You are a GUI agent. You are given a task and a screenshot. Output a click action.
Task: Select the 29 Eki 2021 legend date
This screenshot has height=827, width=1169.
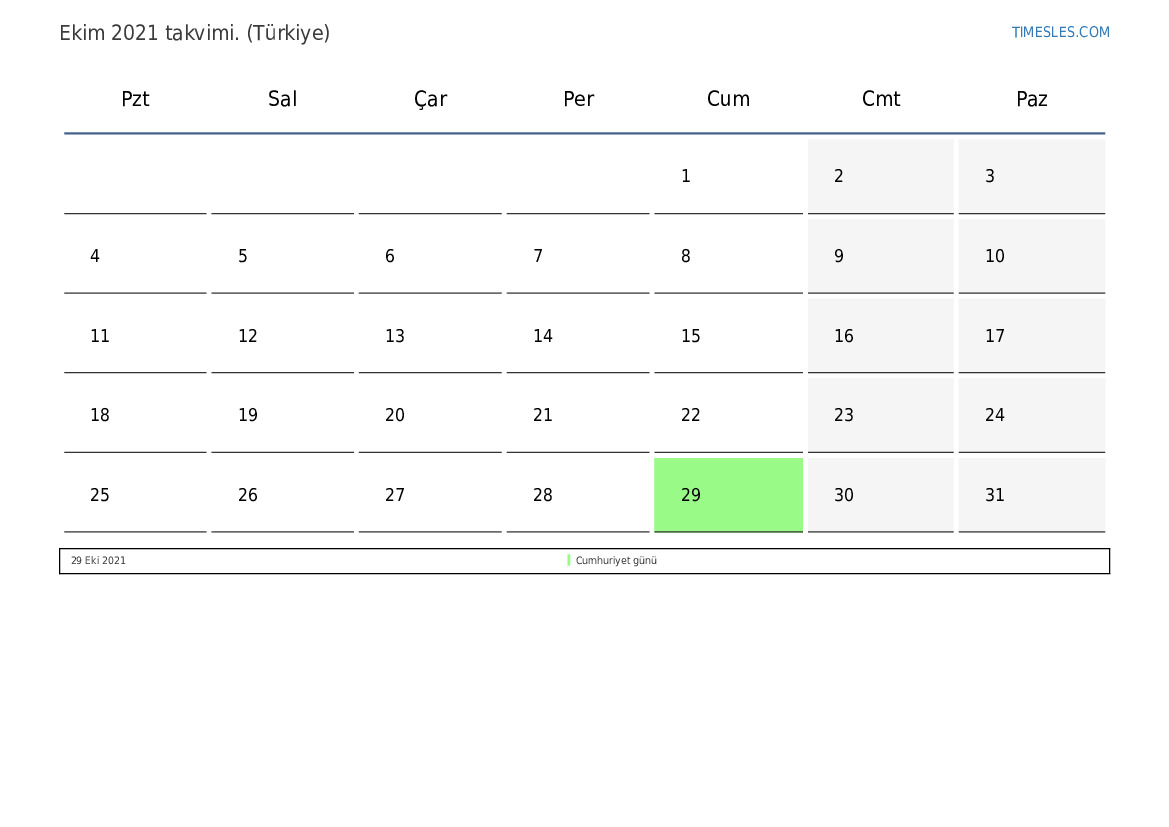(98, 561)
